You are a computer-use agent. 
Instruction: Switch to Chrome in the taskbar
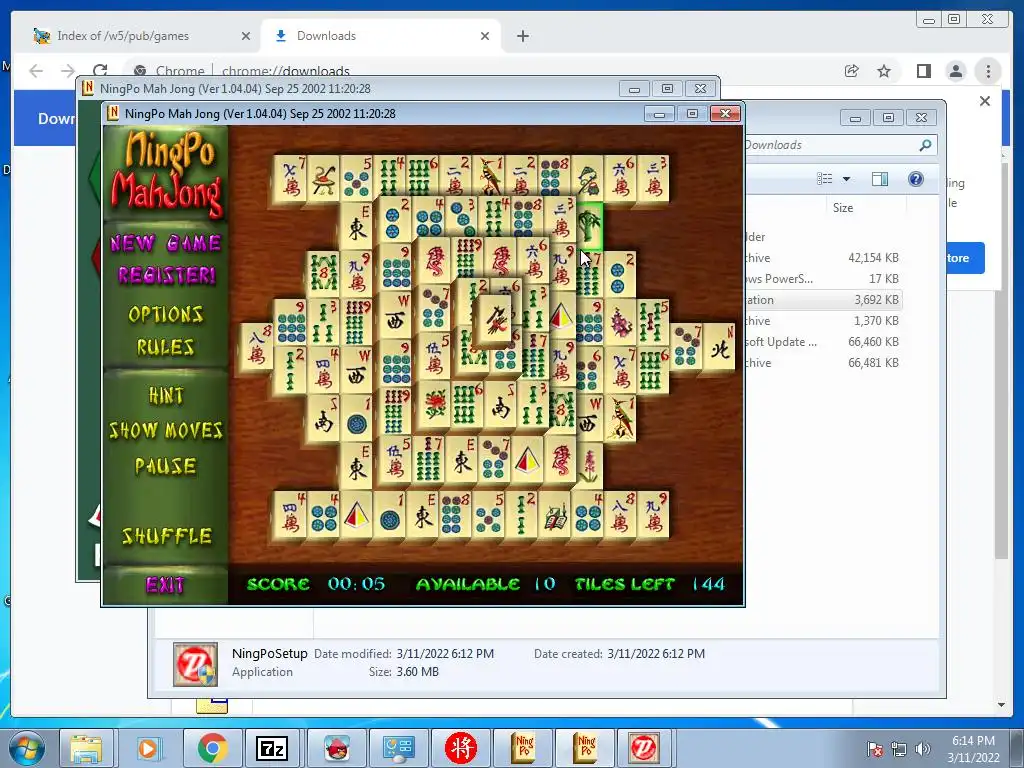[x=212, y=748]
